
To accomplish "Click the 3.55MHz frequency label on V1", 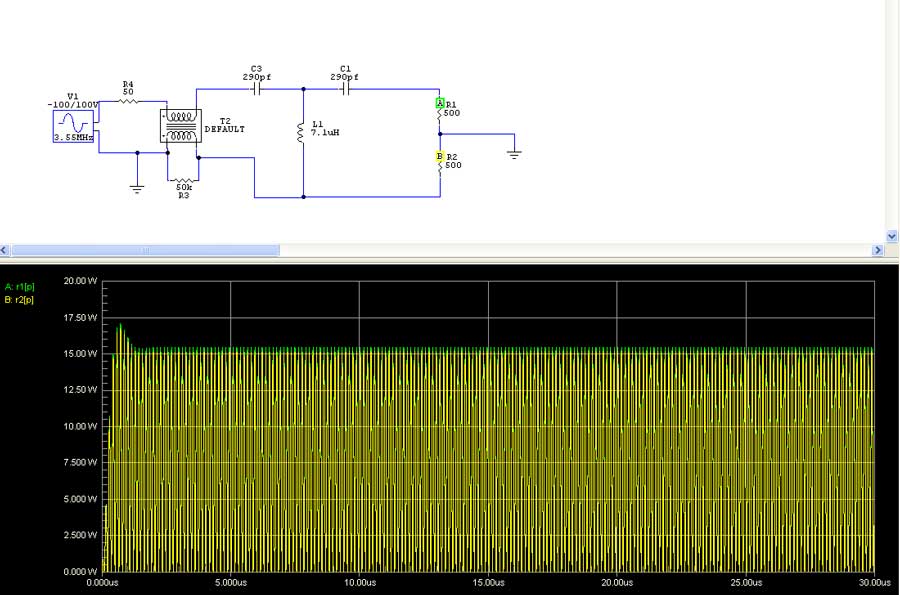I will (71, 137).
